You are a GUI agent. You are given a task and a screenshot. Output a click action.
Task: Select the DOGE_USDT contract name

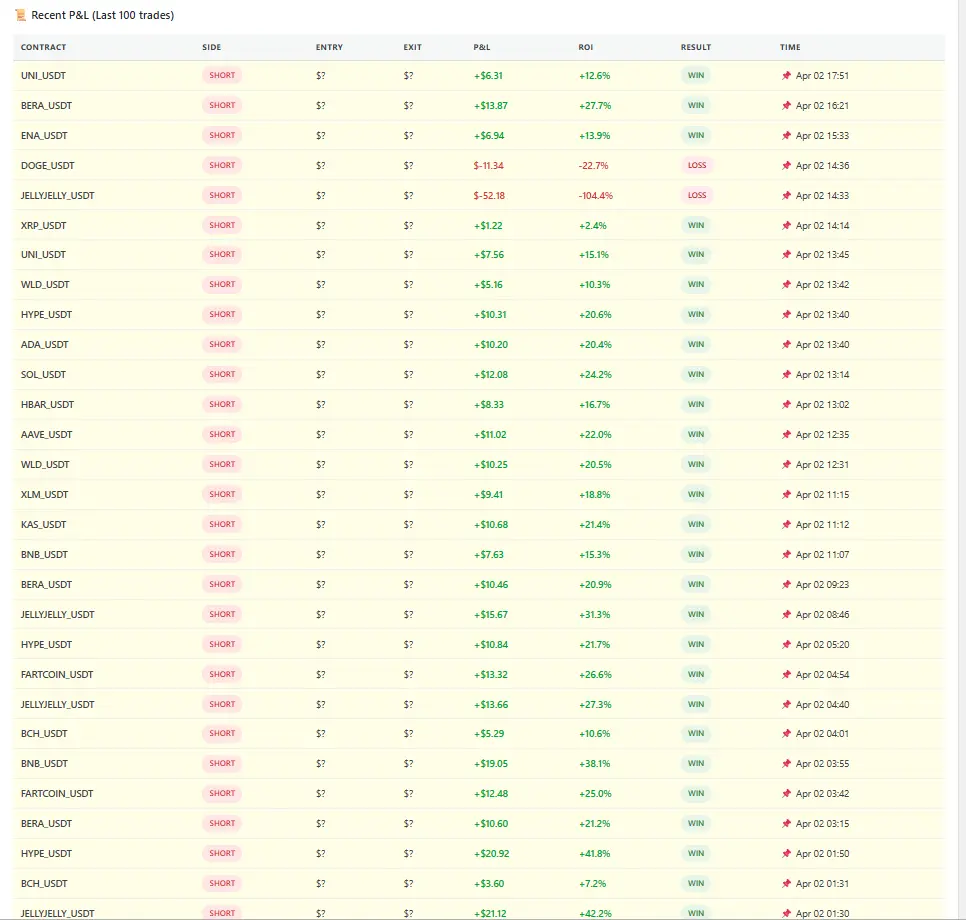47,166
